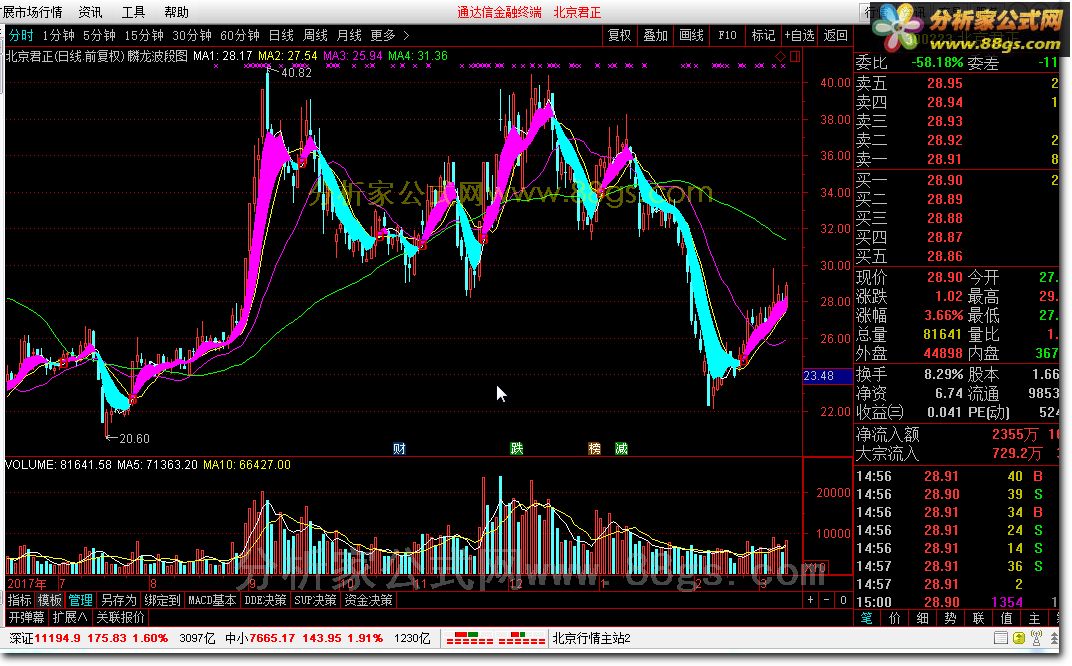Image resolution: width=1072 pixels, height=666 pixels.
Task: Click the 画线 drawing button
Action: (691, 36)
